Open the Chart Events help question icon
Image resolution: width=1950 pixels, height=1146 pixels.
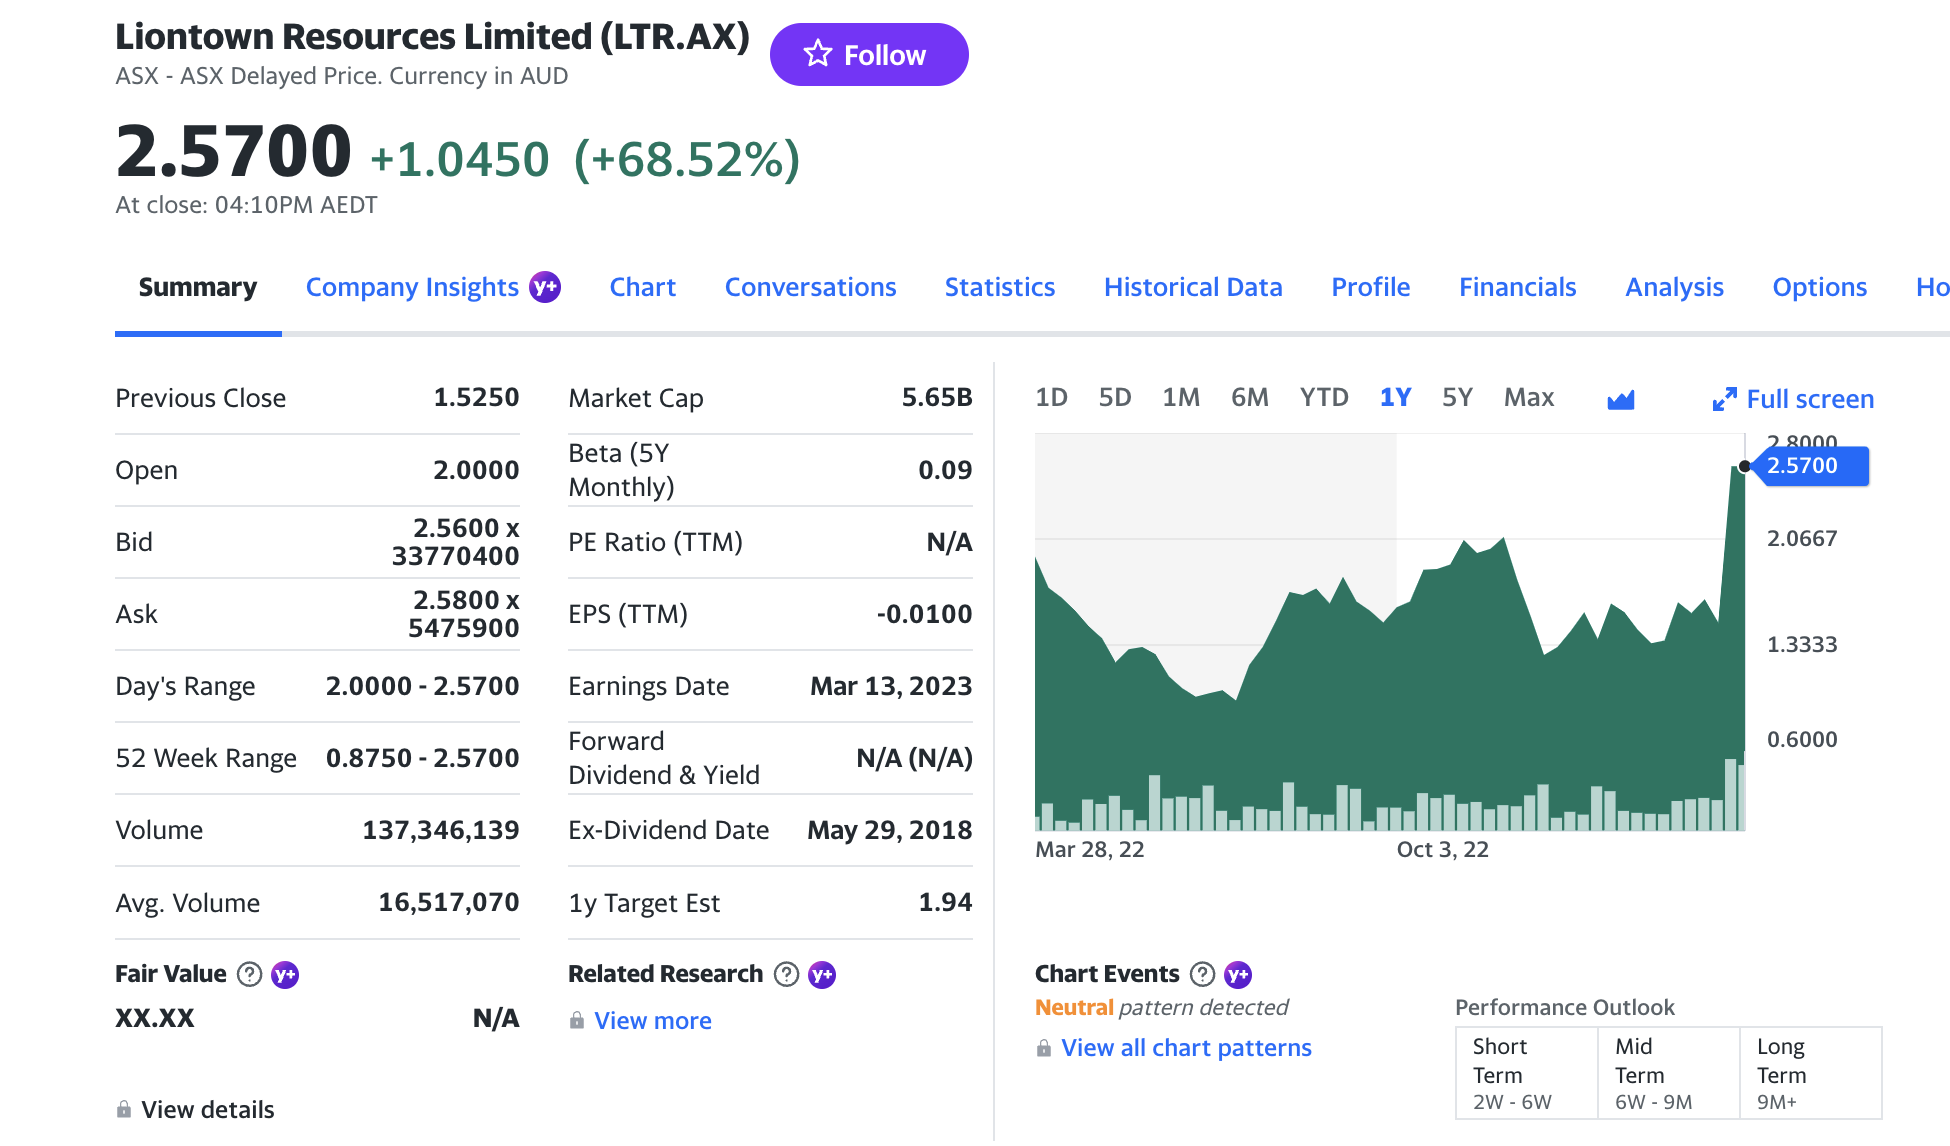click(x=1203, y=974)
